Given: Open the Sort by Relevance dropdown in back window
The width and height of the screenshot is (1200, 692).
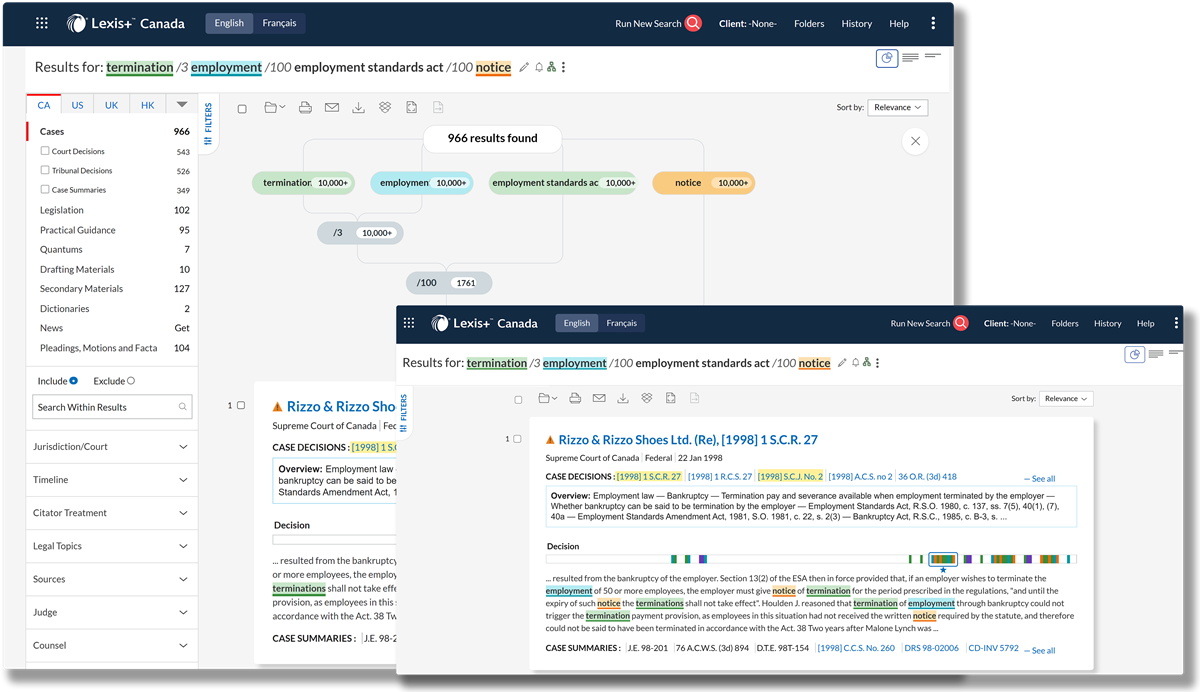Looking at the screenshot, I should (x=898, y=107).
